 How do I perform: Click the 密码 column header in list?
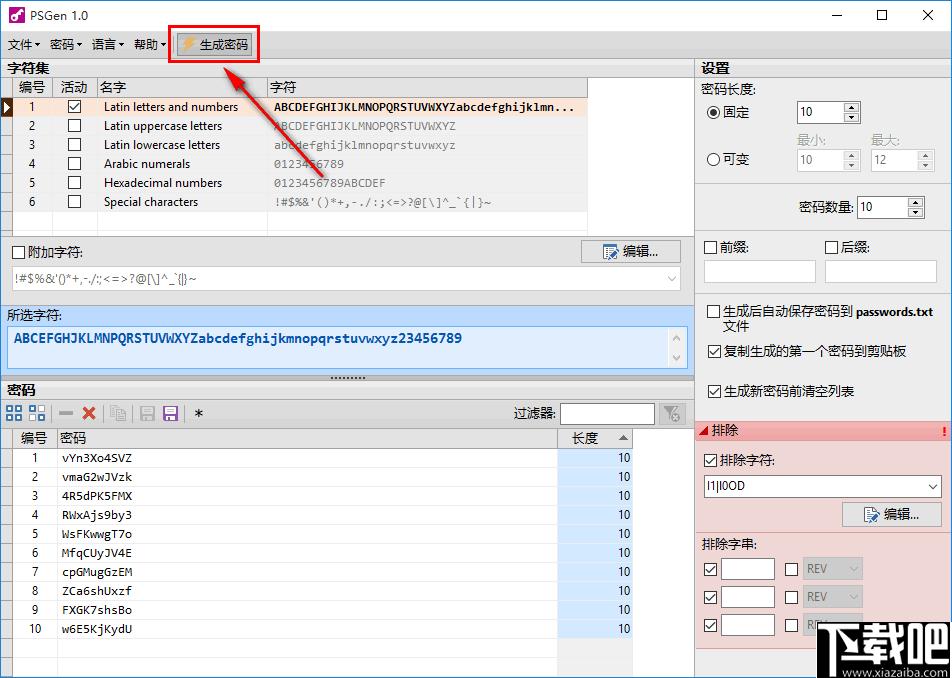coord(308,438)
